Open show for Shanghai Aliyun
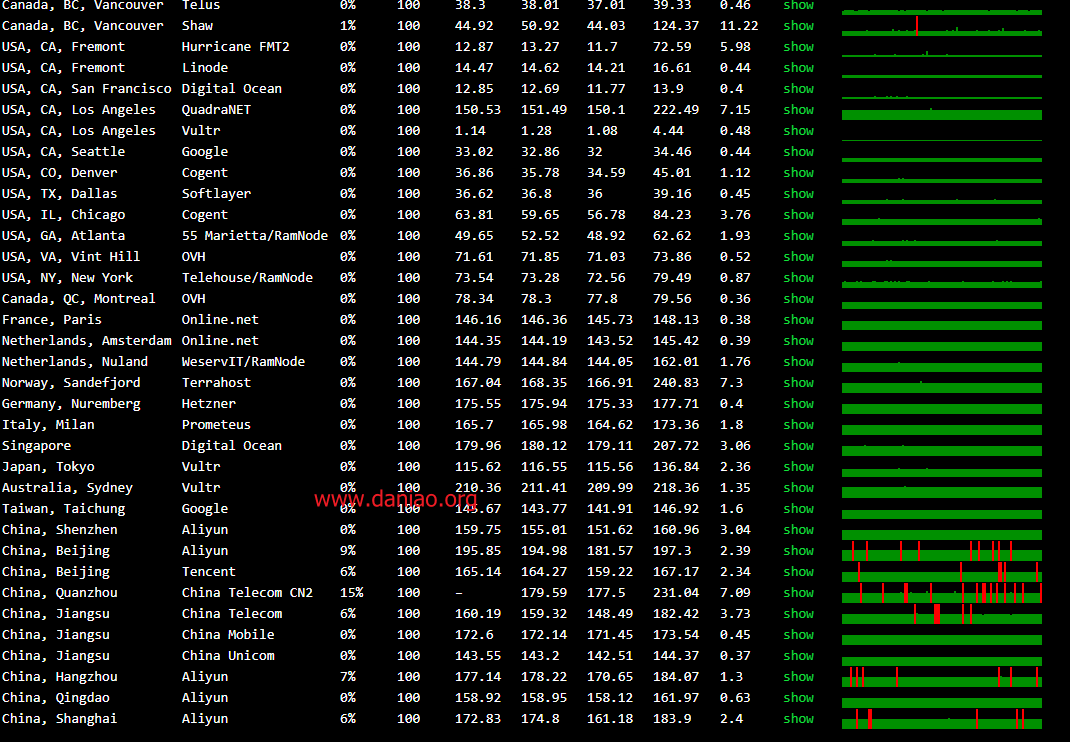This screenshot has width=1070, height=742. tap(798, 719)
